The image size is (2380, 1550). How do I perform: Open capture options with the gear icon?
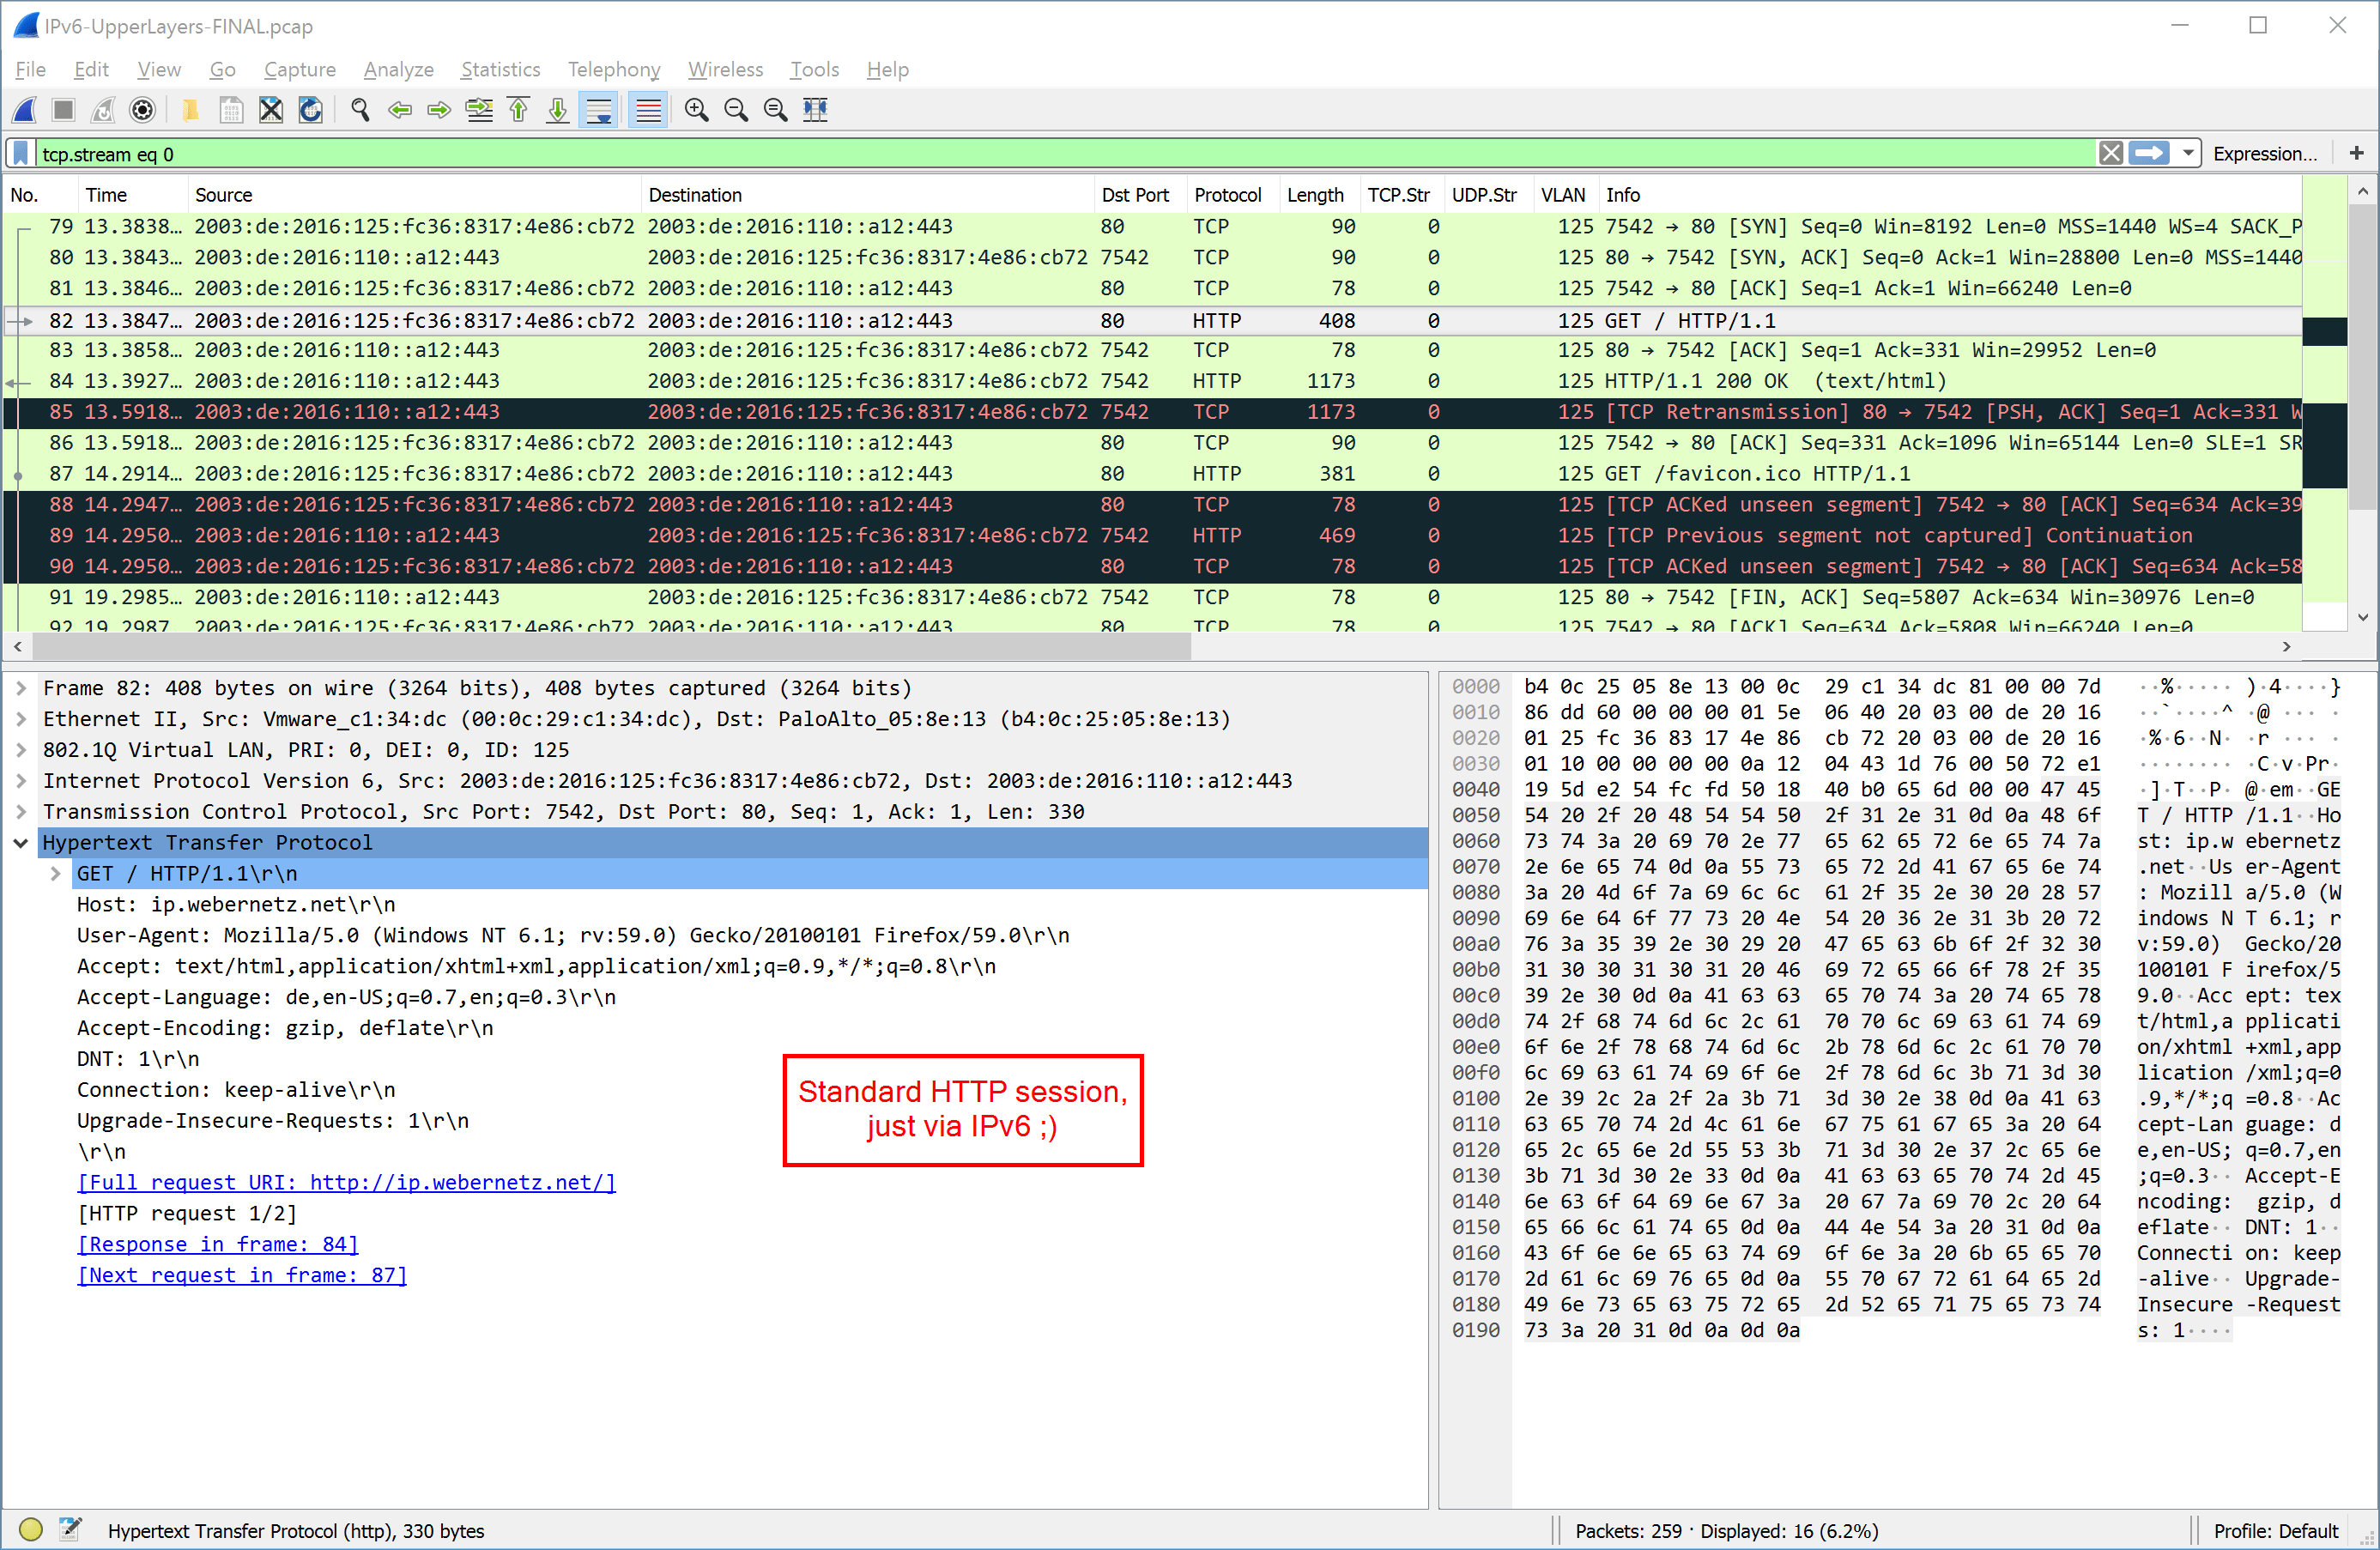point(143,110)
